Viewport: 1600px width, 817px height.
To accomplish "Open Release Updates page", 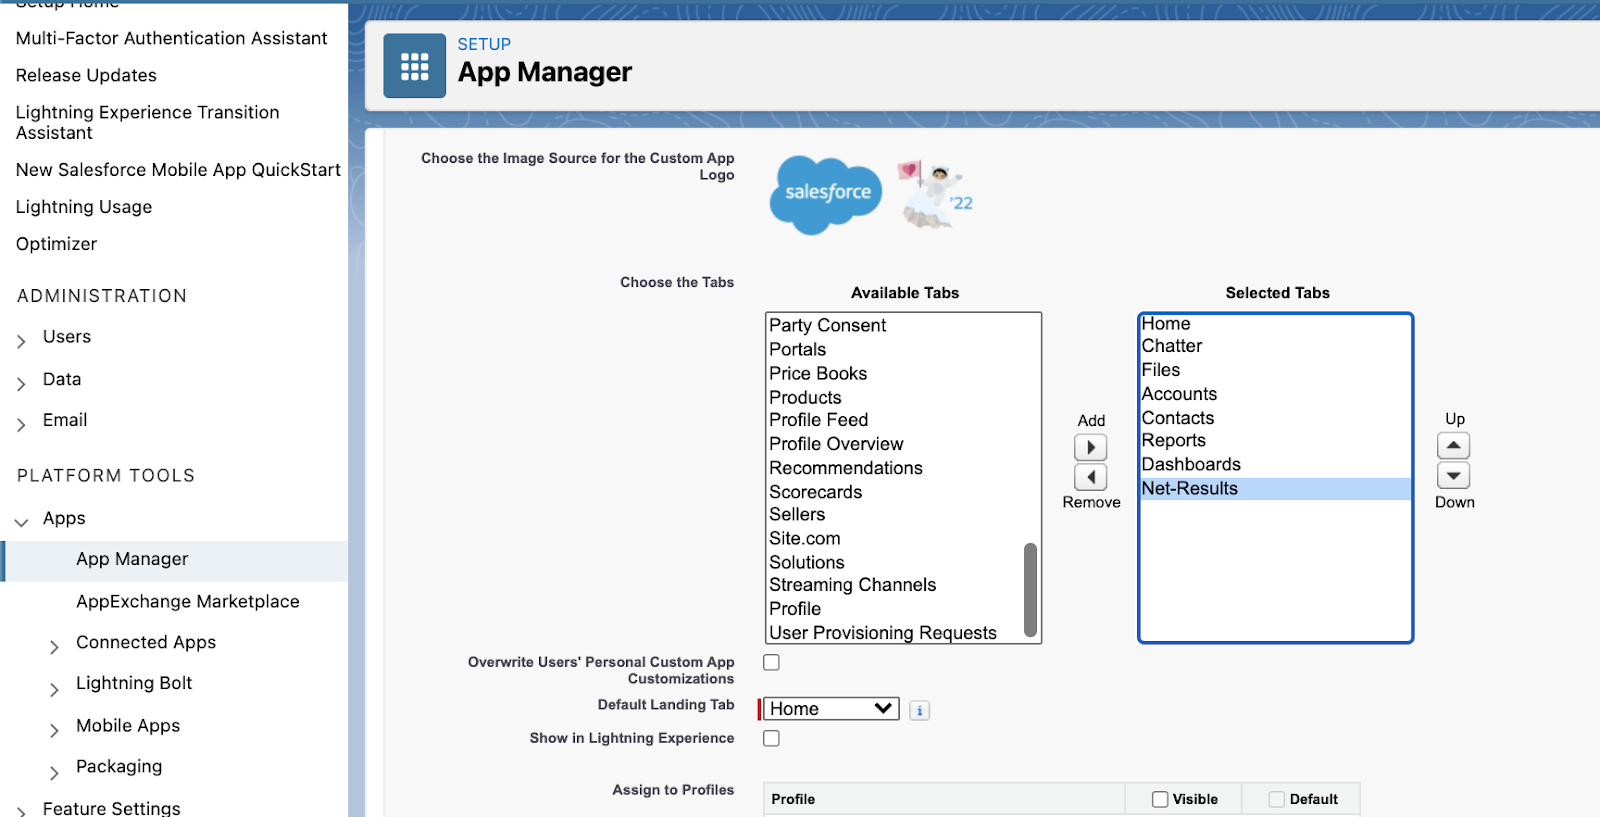I will coord(86,75).
